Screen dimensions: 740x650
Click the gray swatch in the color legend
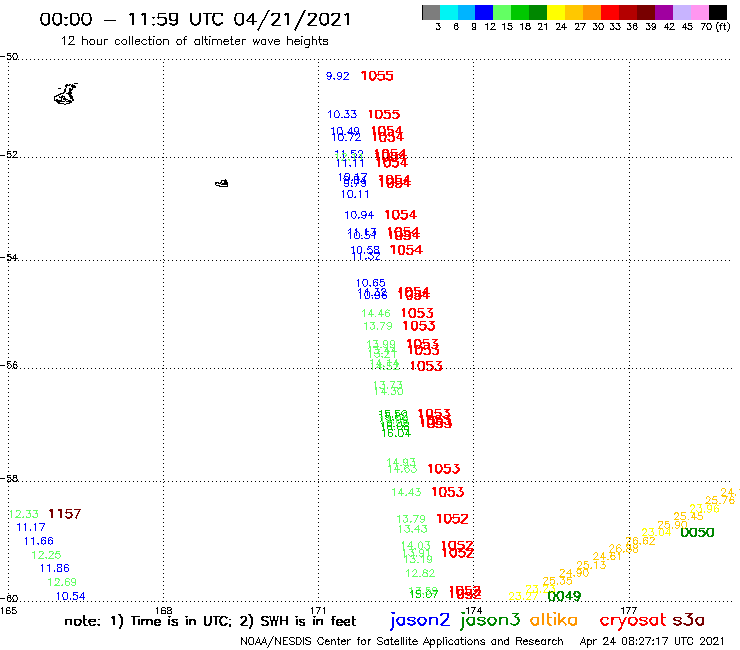click(x=431, y=12)
